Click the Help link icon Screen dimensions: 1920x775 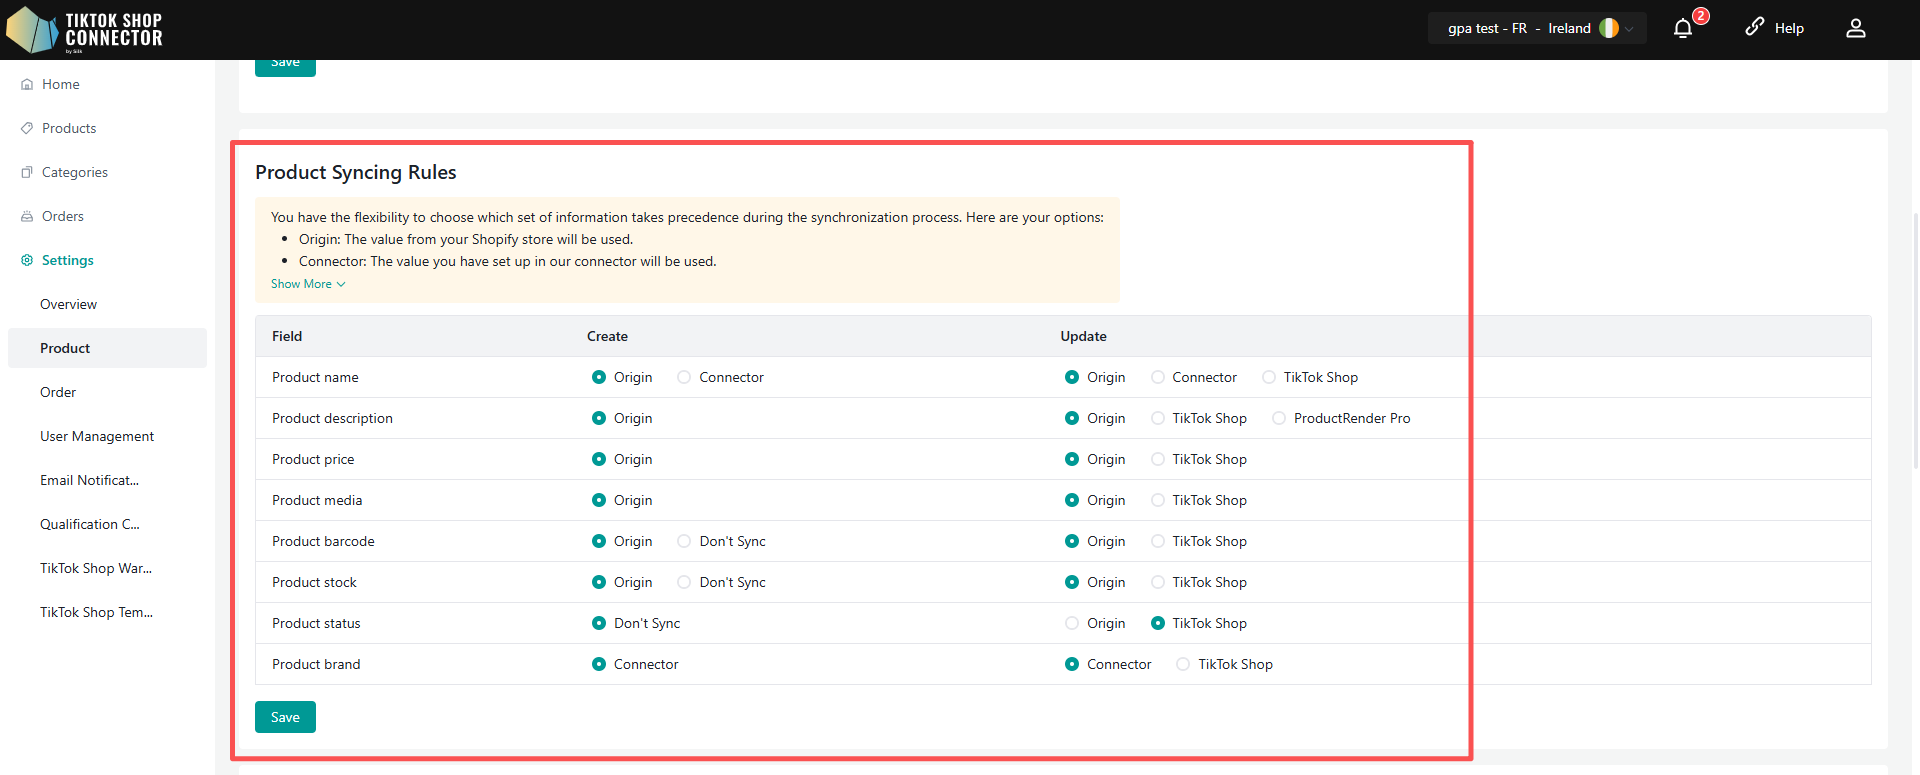point(1755,27)
